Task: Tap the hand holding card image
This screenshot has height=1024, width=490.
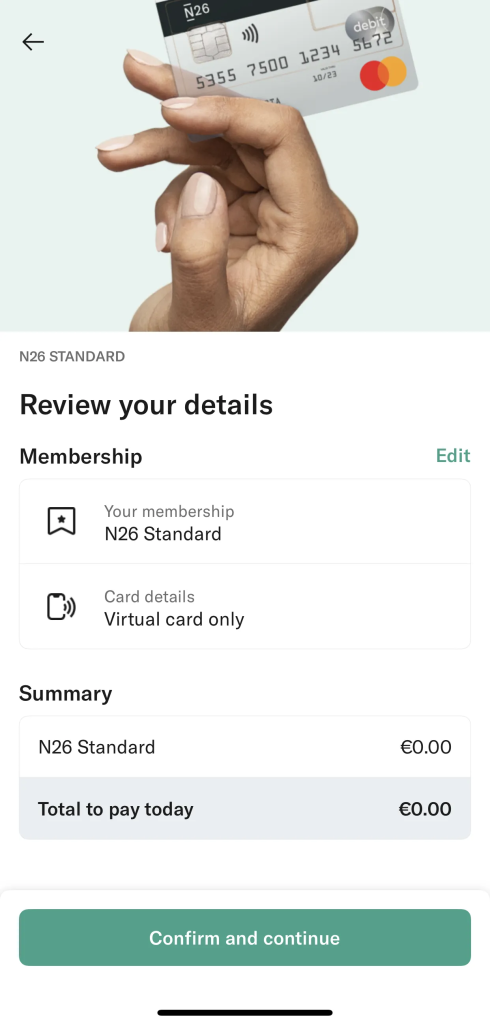Action: pos(245,166)
